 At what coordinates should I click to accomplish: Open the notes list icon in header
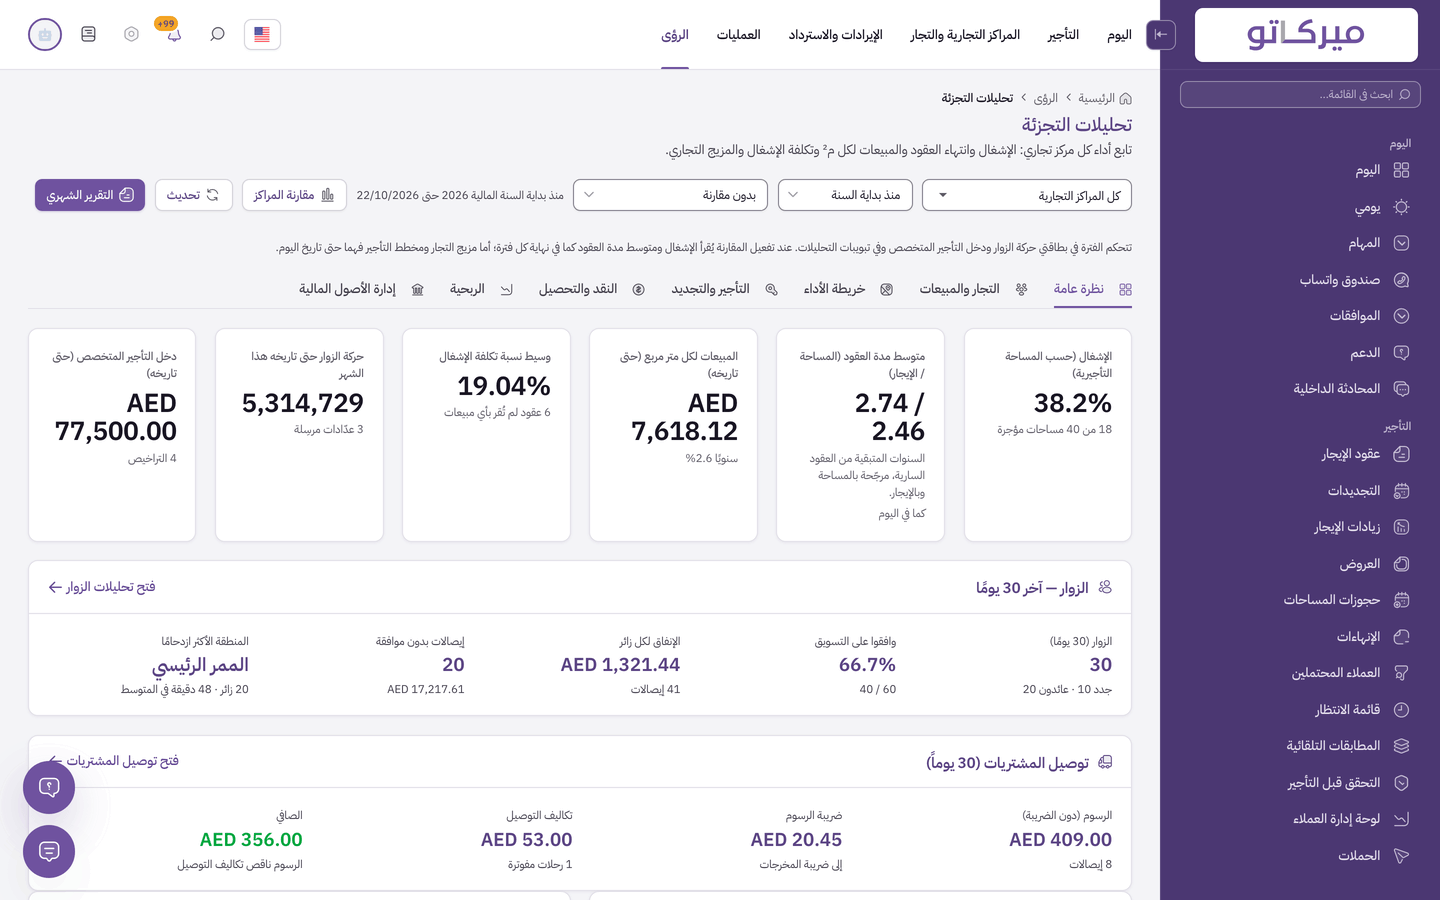[88, 34]
